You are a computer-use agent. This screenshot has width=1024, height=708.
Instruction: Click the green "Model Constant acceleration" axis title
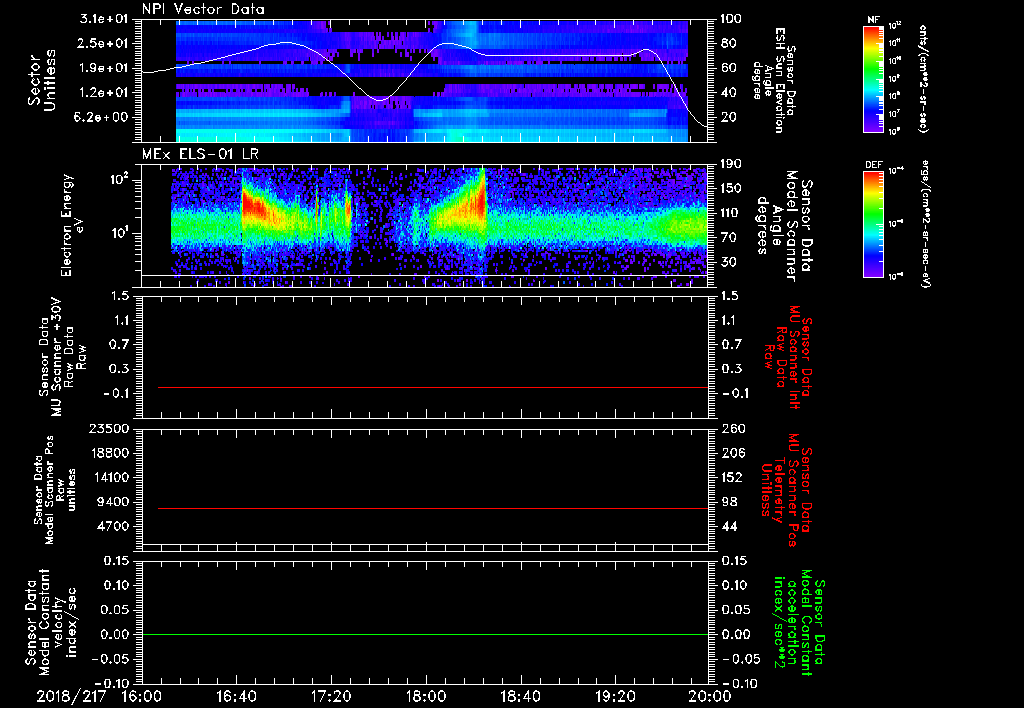(x=798, y=624)
